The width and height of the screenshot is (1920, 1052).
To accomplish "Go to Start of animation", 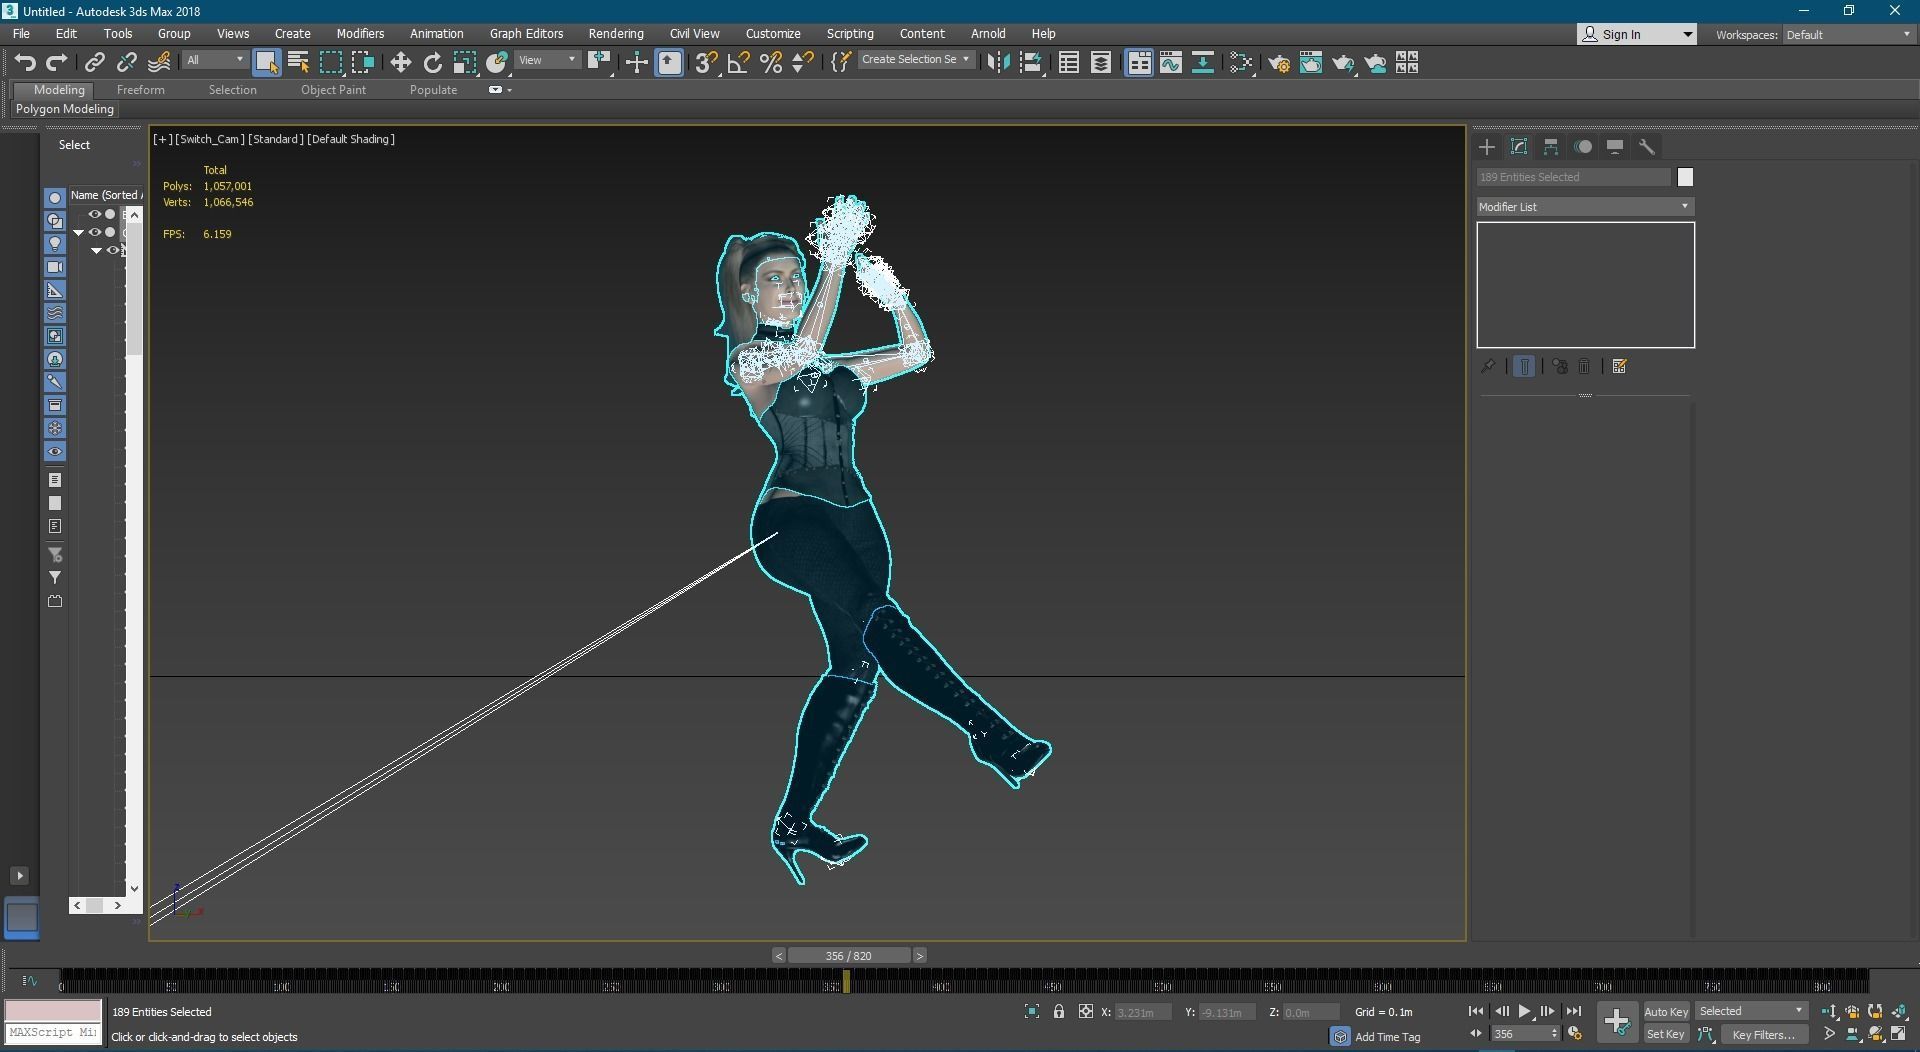I will [1476, 1012].
